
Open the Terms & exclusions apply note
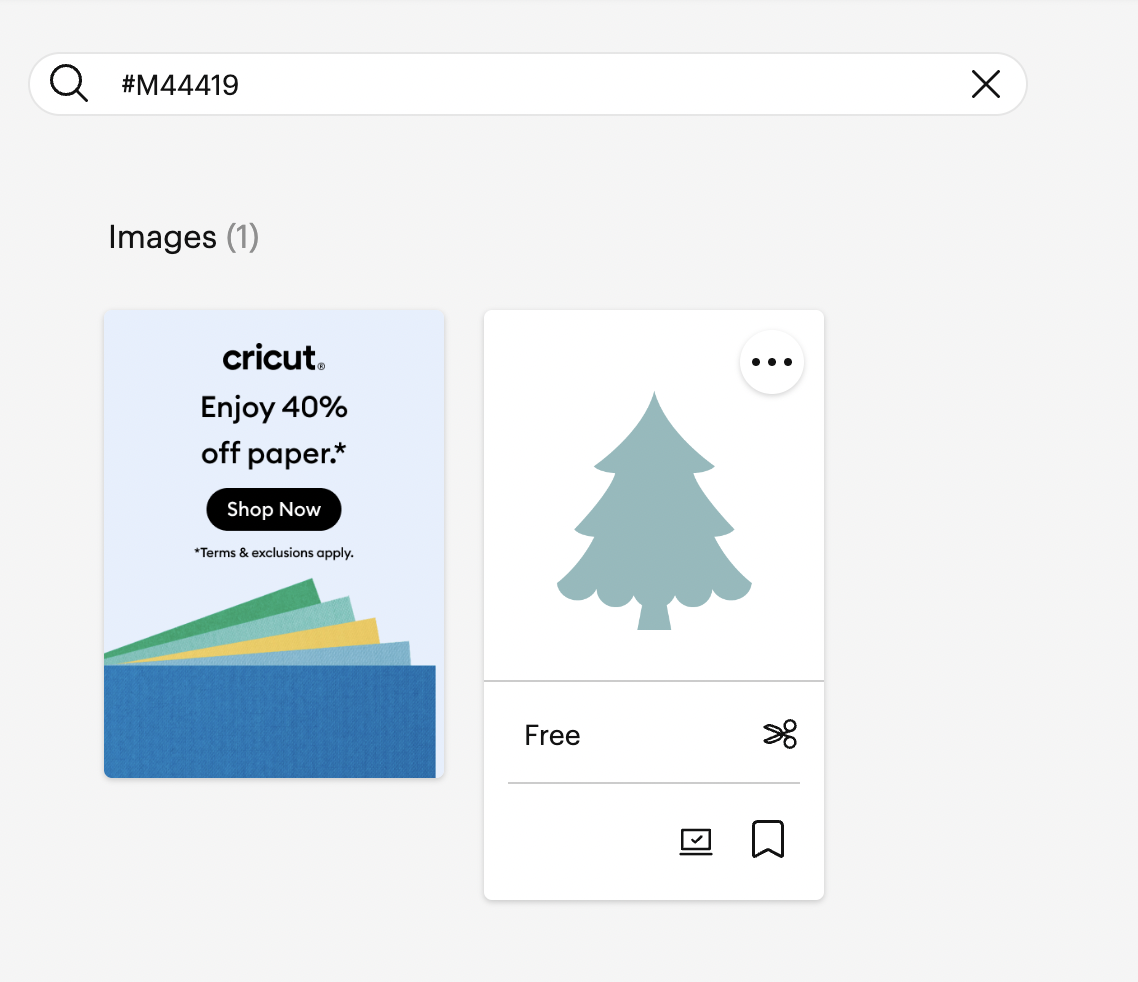coord(273,552)
